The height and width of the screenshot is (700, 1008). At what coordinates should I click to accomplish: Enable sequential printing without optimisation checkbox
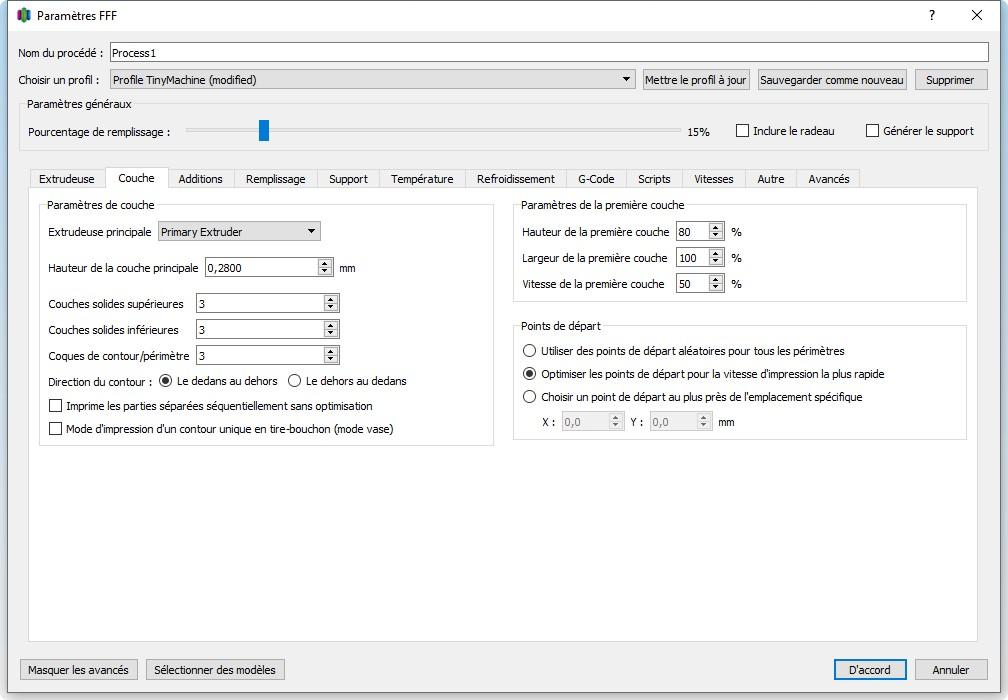56,406
